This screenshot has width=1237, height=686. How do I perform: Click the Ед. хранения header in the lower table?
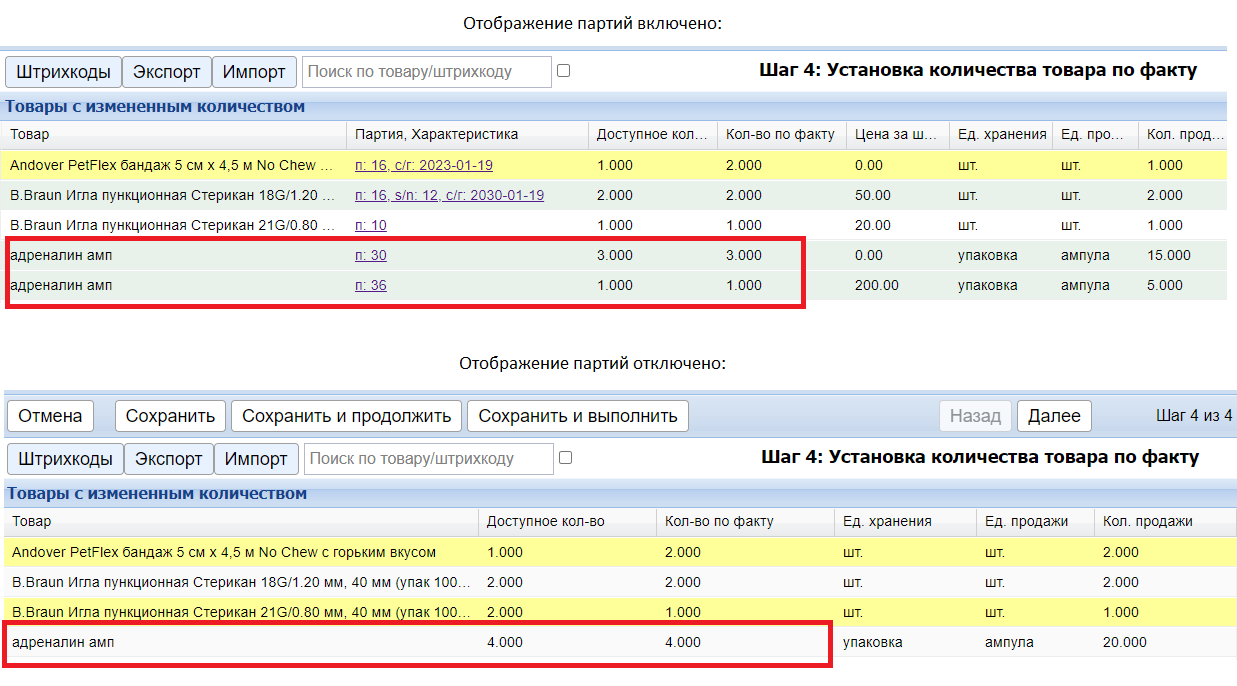click(x=887, y=521)
